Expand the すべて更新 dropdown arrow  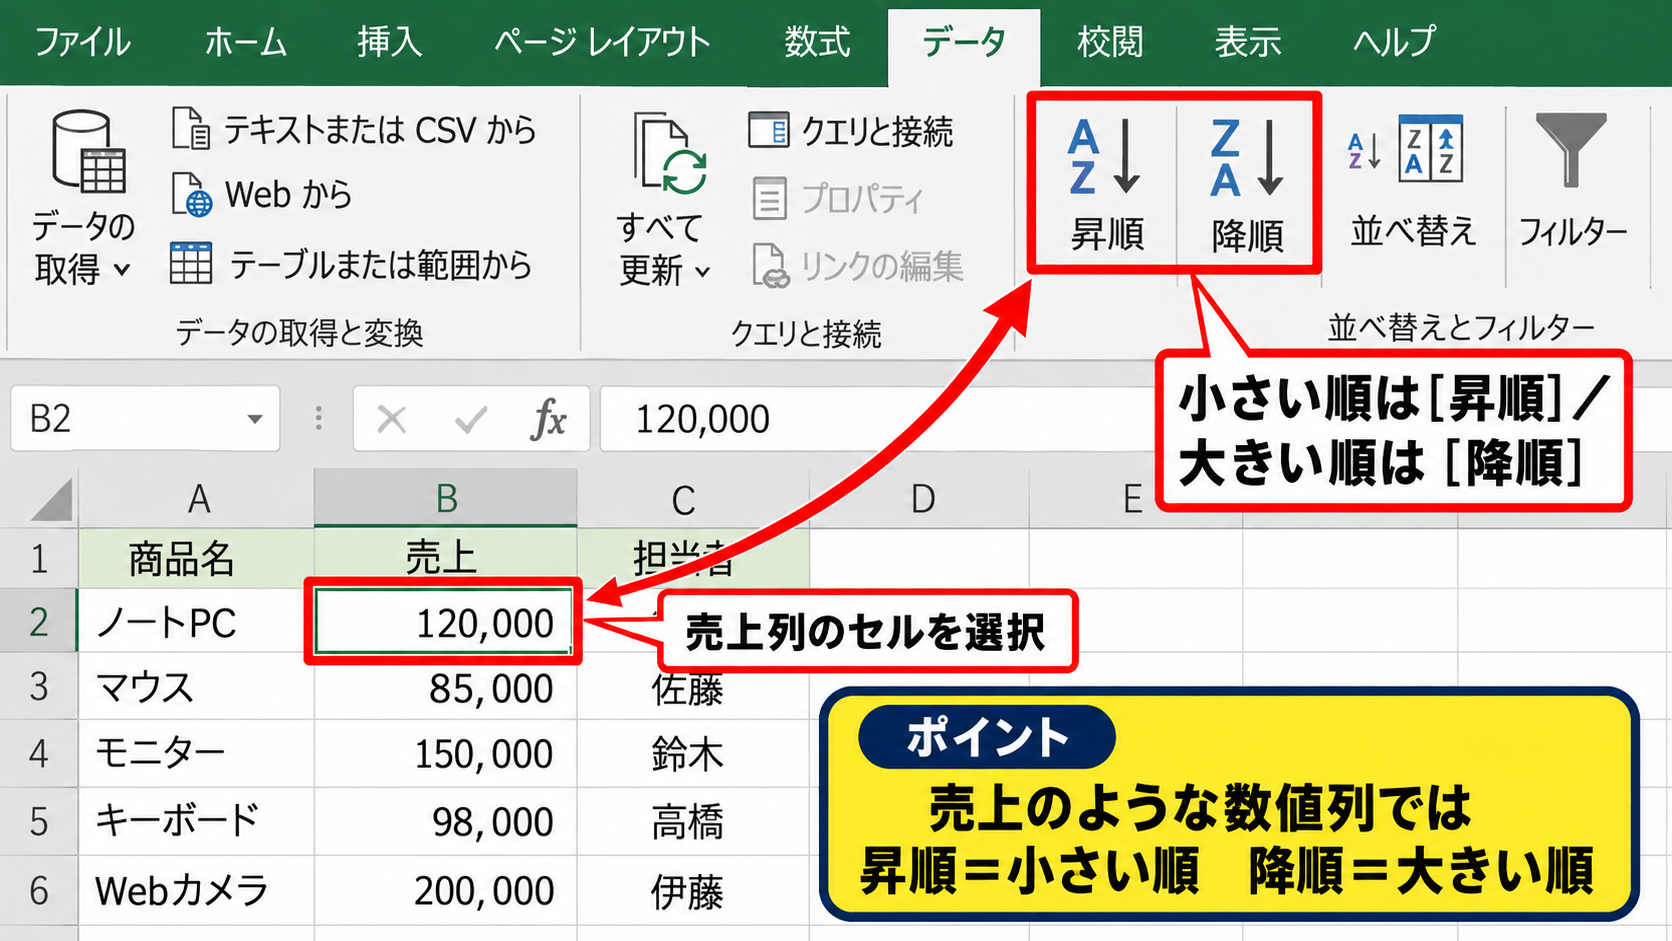702,271
